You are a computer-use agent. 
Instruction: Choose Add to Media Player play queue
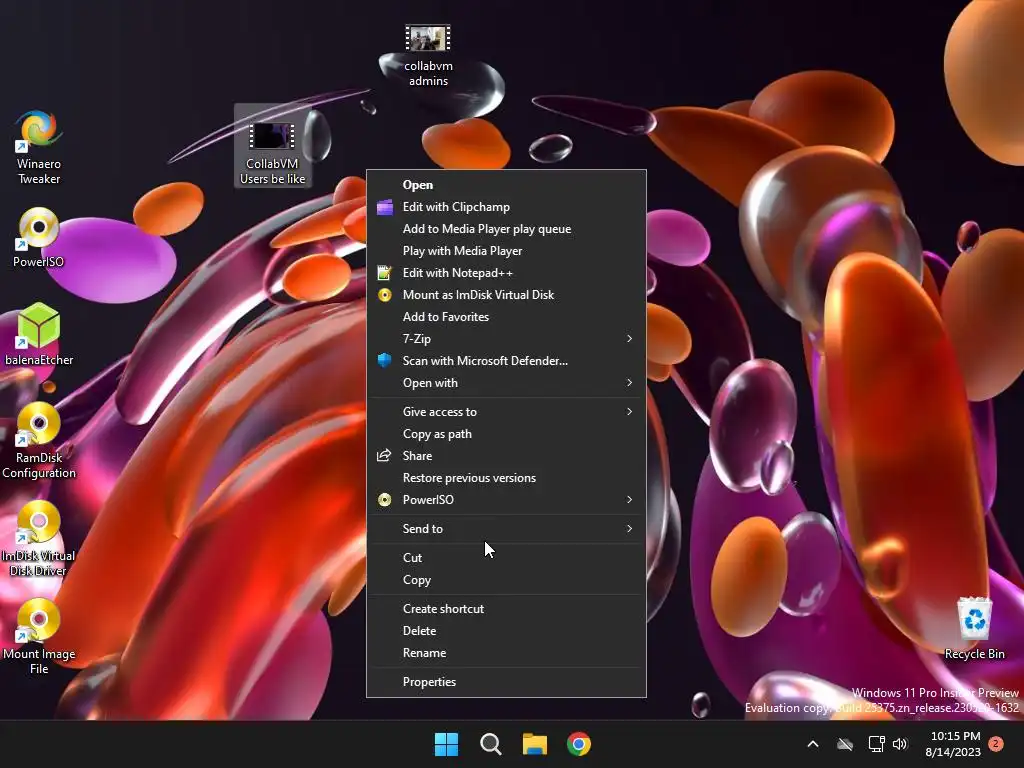[x=506, y=229]
